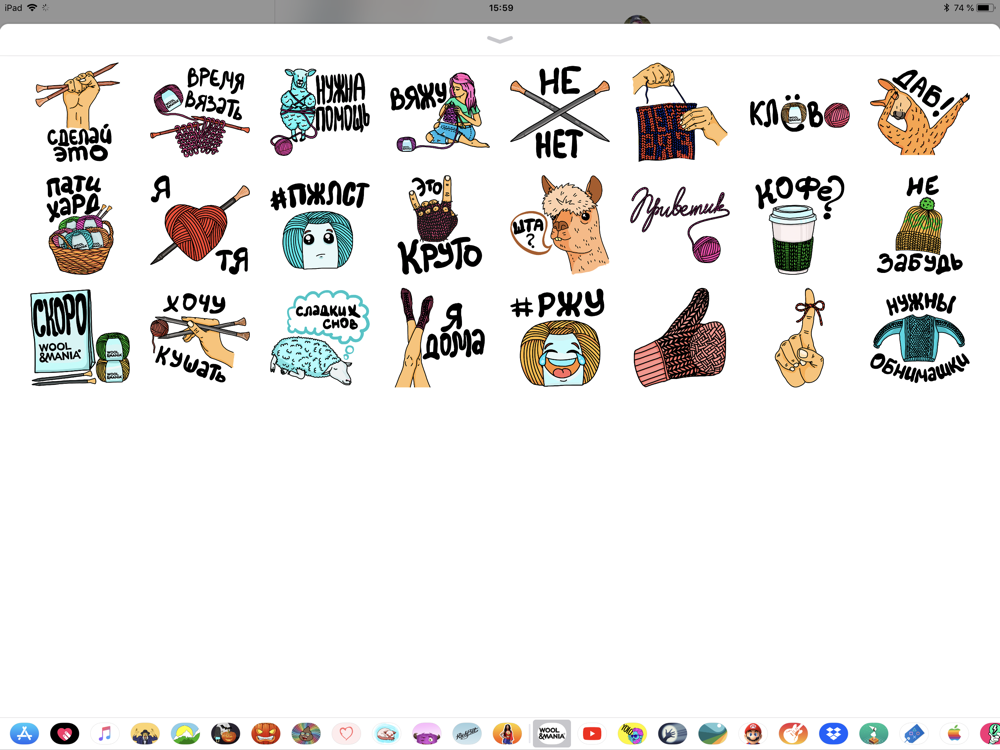
Task: Pick the 'Я дома' socks legs sticker
Action: (x=439, y=337)
